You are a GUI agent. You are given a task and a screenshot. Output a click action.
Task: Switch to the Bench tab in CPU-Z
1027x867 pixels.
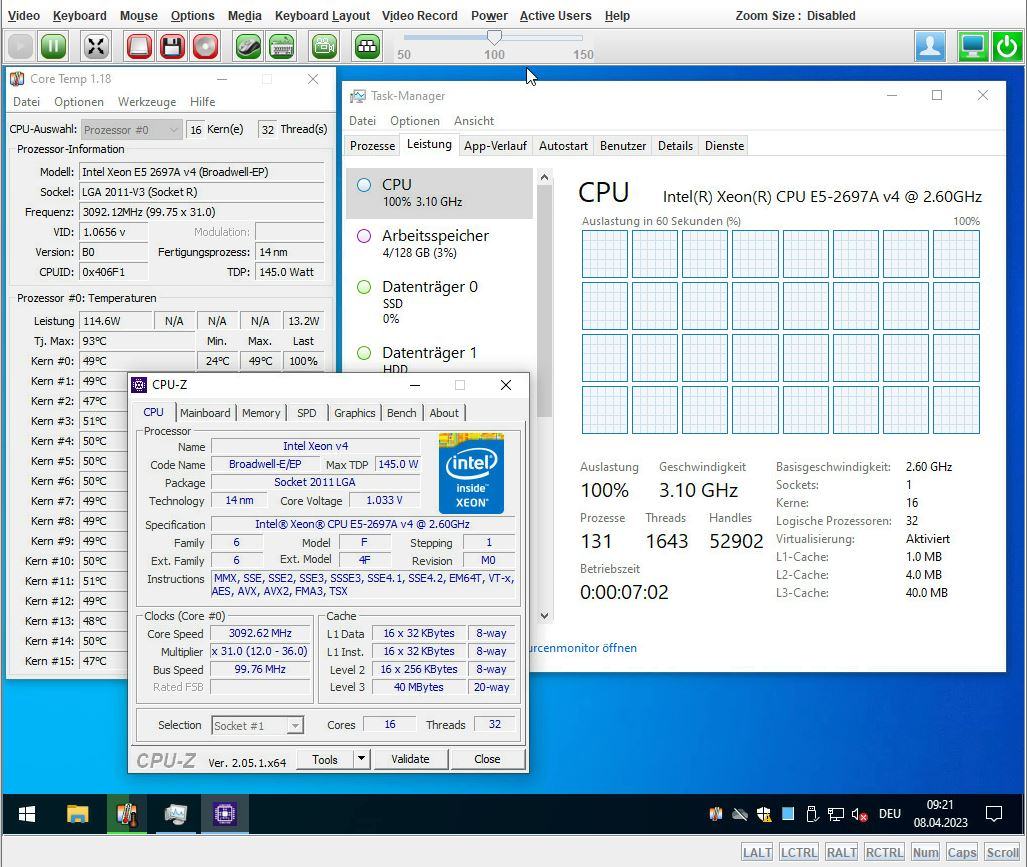401,413
